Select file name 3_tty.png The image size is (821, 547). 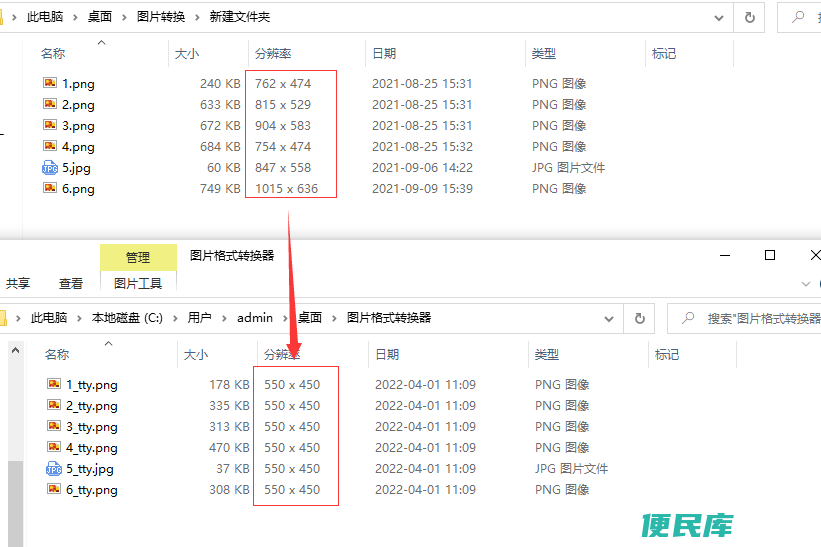92,427
